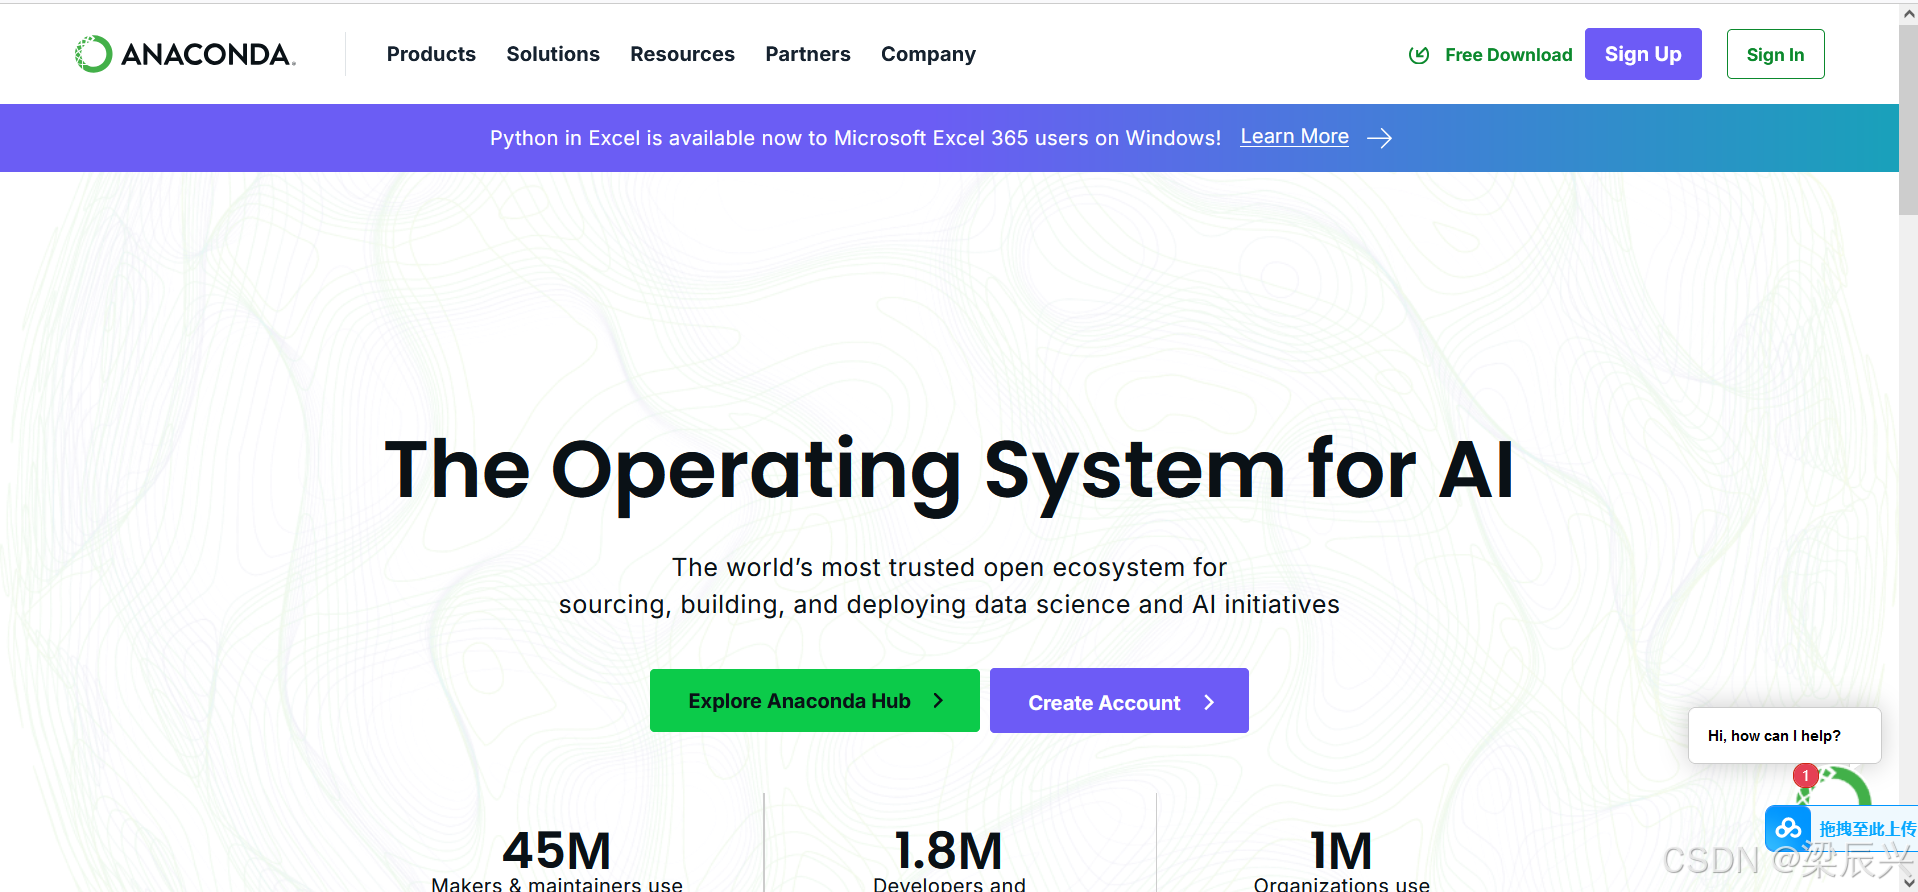Screen dimensions: 1918x892
Task: Click the arrow icon after Learn More
Action: [1380, 138]
